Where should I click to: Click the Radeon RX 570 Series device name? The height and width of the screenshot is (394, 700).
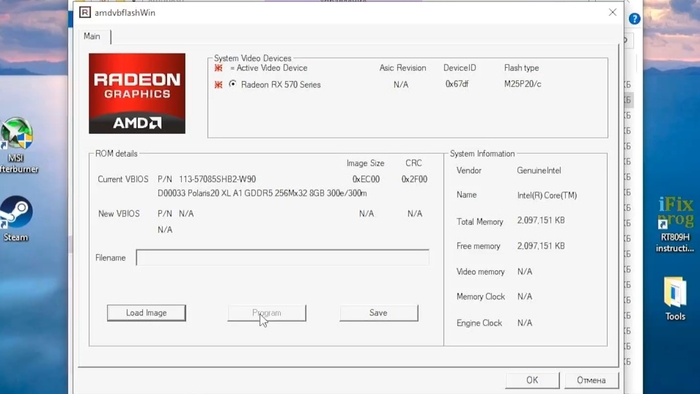click(x=281, y=84)
